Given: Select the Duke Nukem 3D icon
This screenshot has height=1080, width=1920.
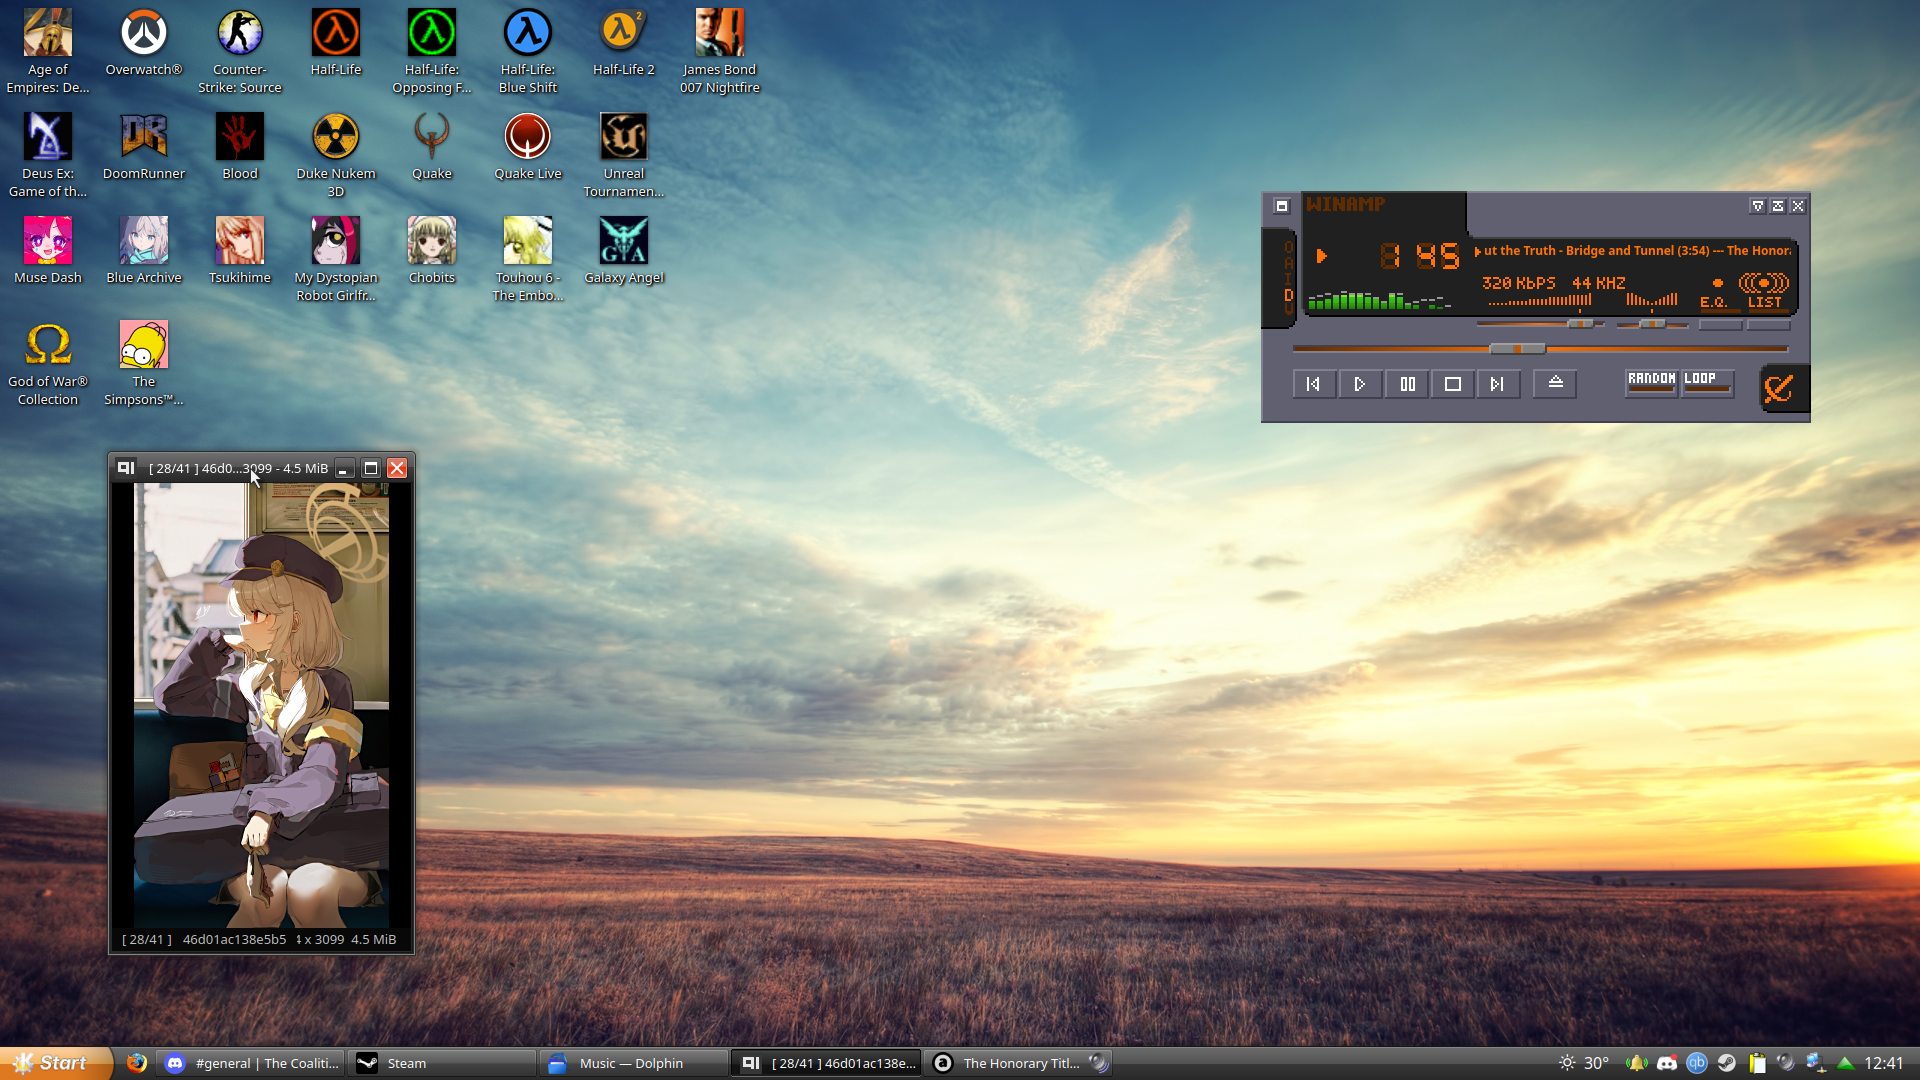Looking at the screenshot, I should tap(336, 156).
